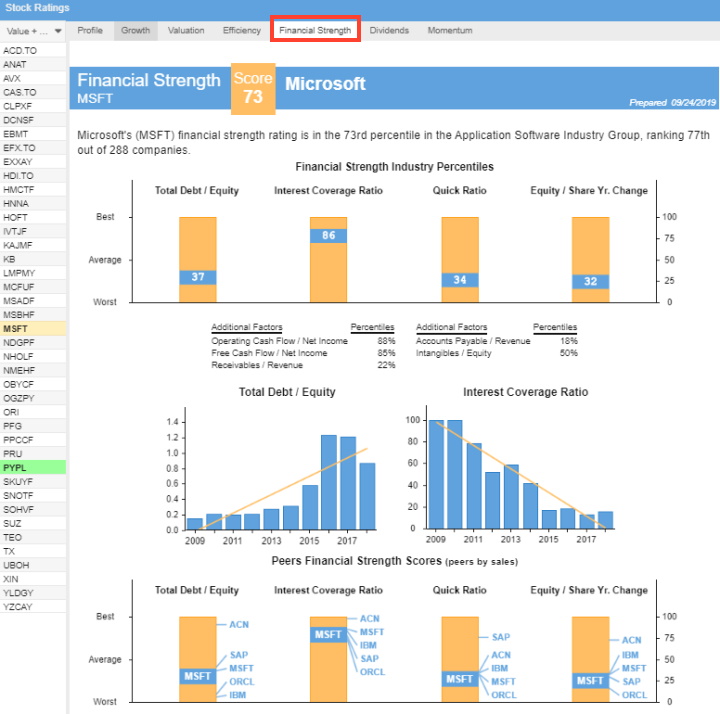Switch to the Momentum tab
Screen dimensions: 720x714
tap(450, 31)
